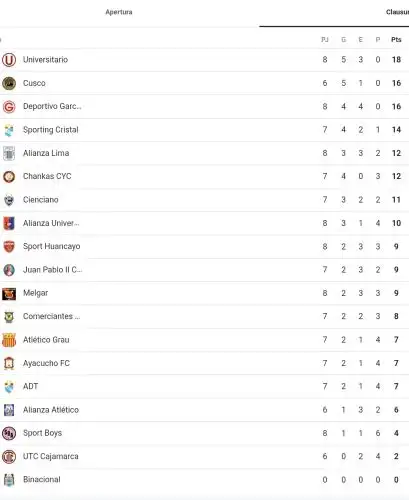
Task: Open the Ayacucho FC team name
Action: pyautogui.click(x=46, y=363)
